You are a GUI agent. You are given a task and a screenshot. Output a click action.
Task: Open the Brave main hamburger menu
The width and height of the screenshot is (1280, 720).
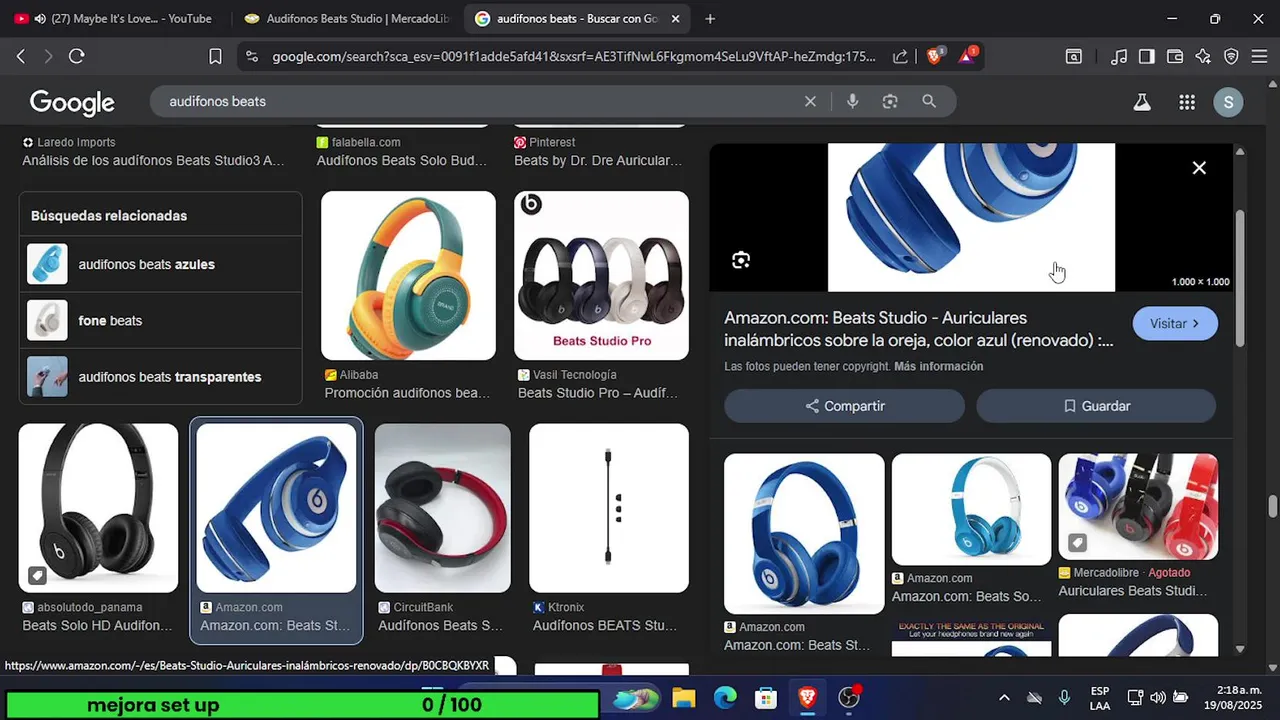pos(1259,57)
